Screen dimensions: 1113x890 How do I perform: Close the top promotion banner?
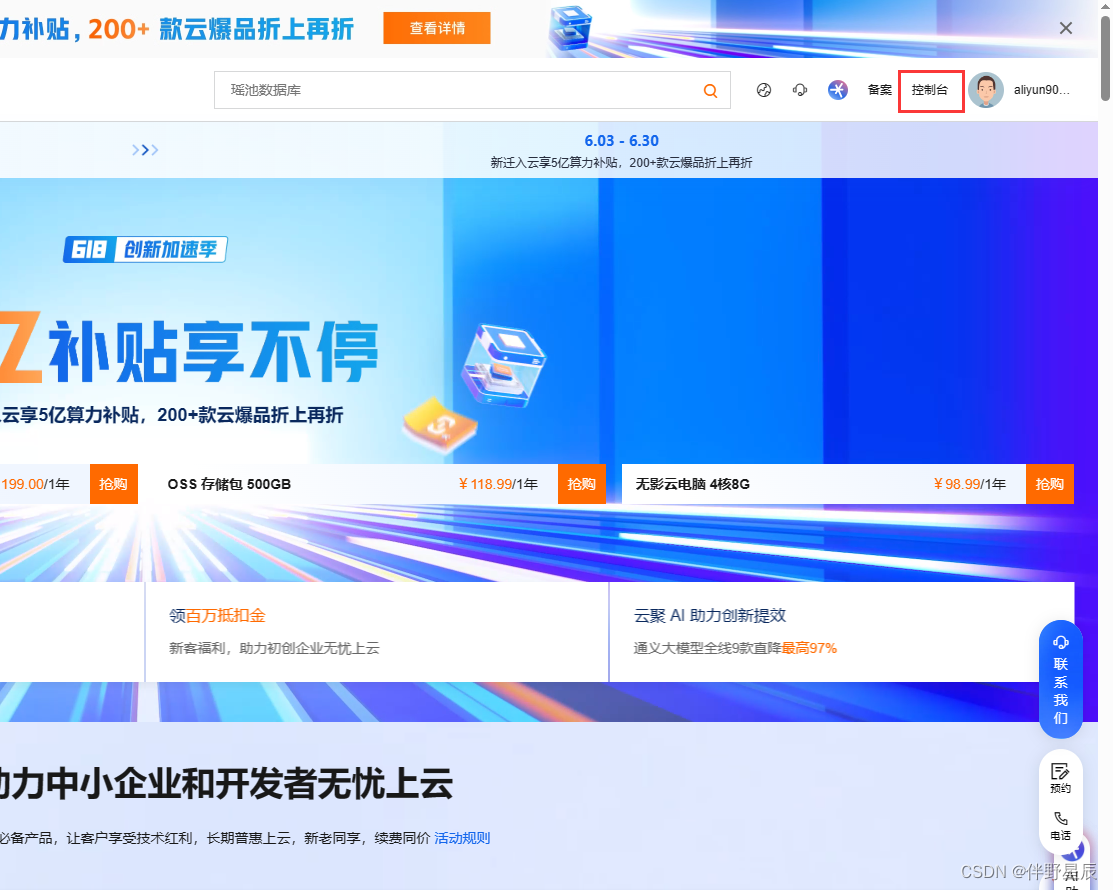[1065, 28]
